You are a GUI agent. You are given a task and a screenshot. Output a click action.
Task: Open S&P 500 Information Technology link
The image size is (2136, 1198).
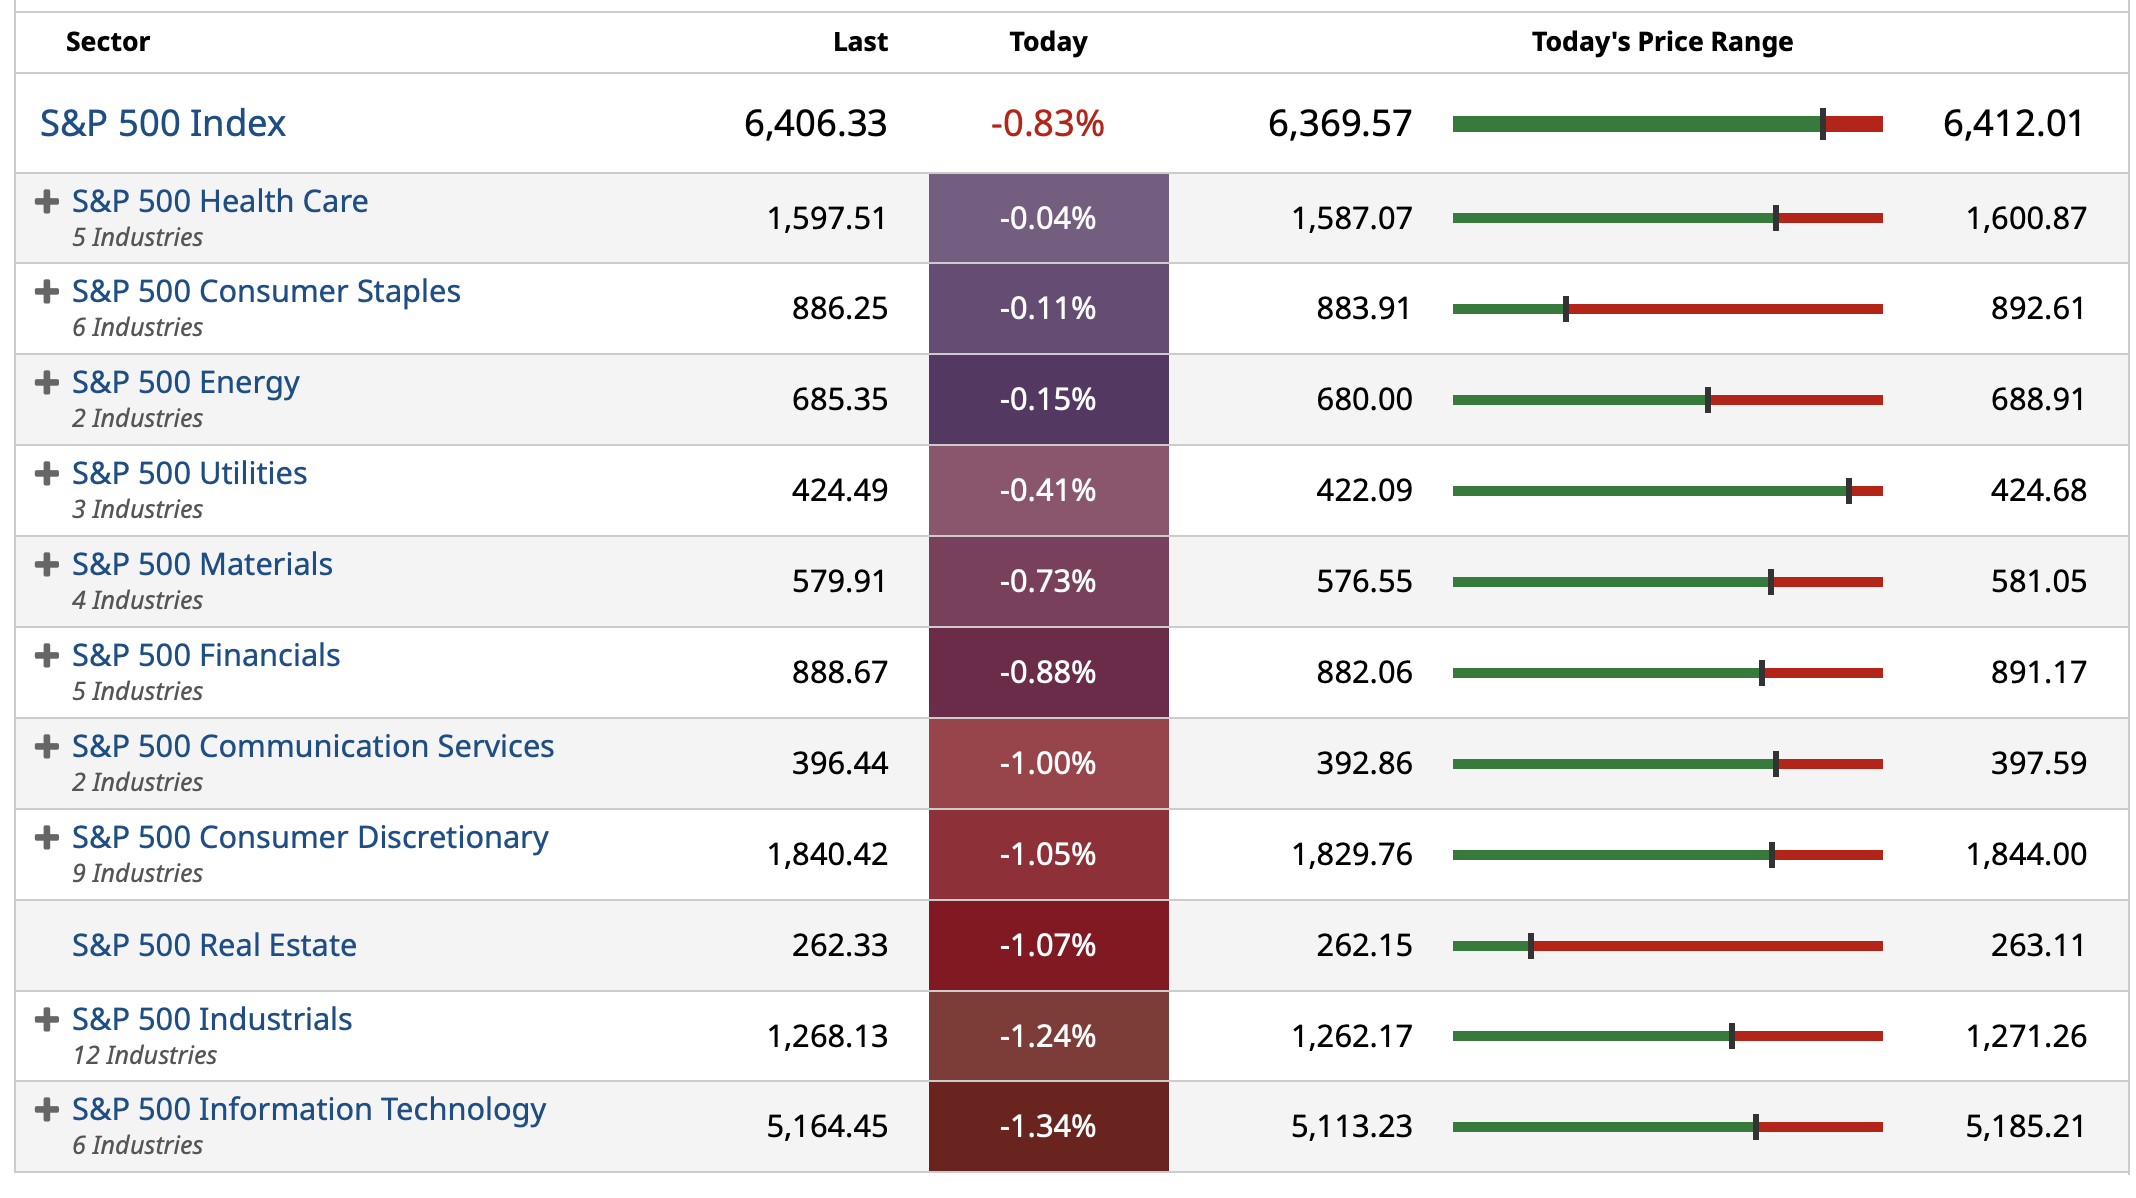coord(309,1110)
